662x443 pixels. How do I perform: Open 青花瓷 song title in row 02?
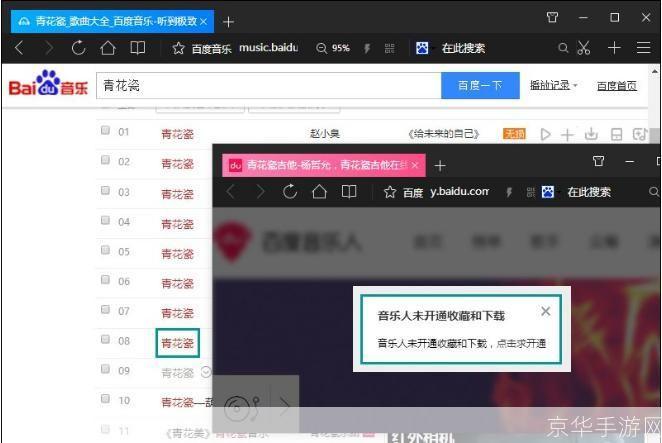point(177,164)
